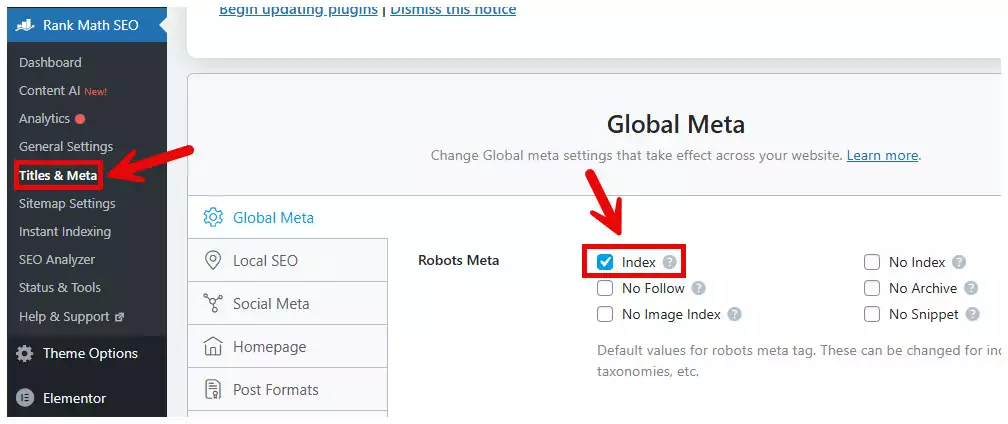Switch to Post Formats tab

(287, 389)
